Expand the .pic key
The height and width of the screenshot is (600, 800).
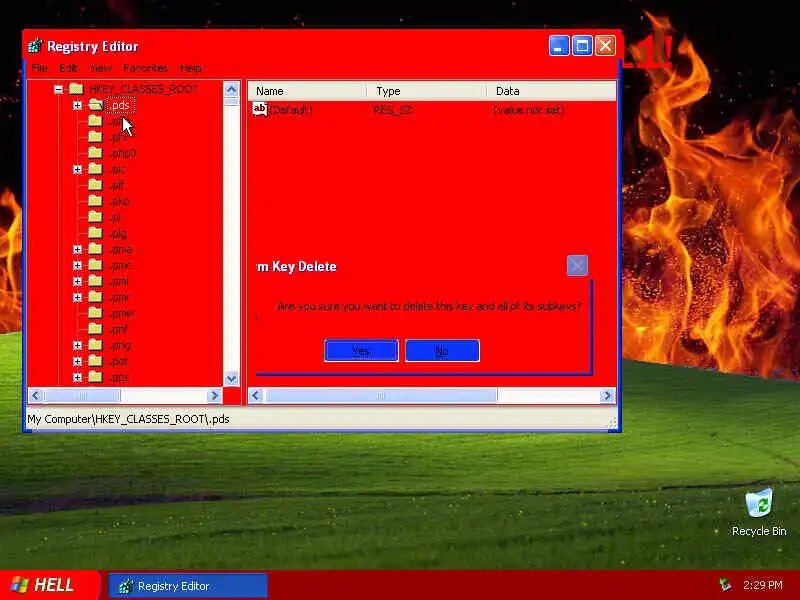tap(77, 169)
